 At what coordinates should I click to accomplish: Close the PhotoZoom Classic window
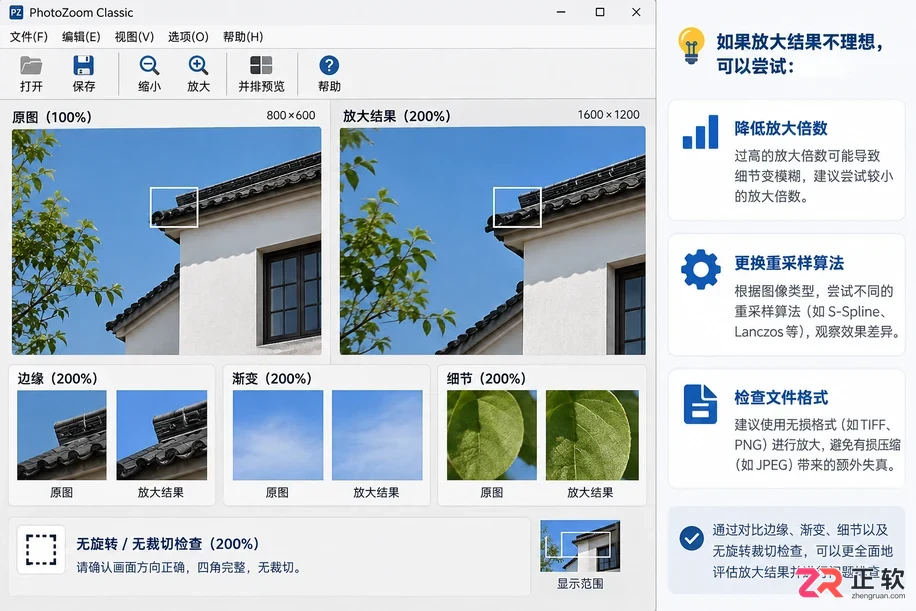click(636, 12)
